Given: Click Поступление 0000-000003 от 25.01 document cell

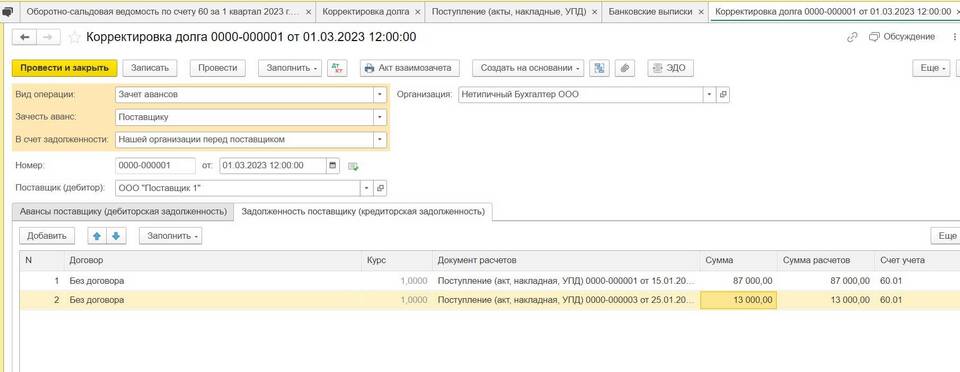Looking at the screenshot, I should coord(566,300).
